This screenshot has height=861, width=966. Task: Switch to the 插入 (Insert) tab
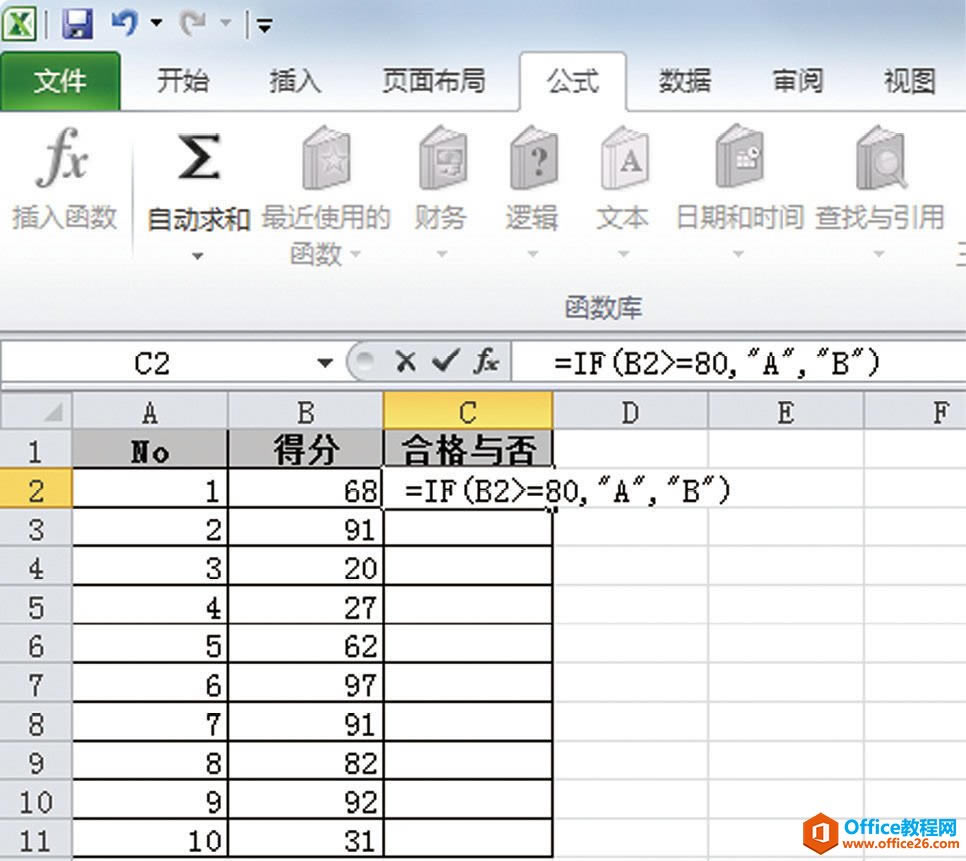pos(295,81)
